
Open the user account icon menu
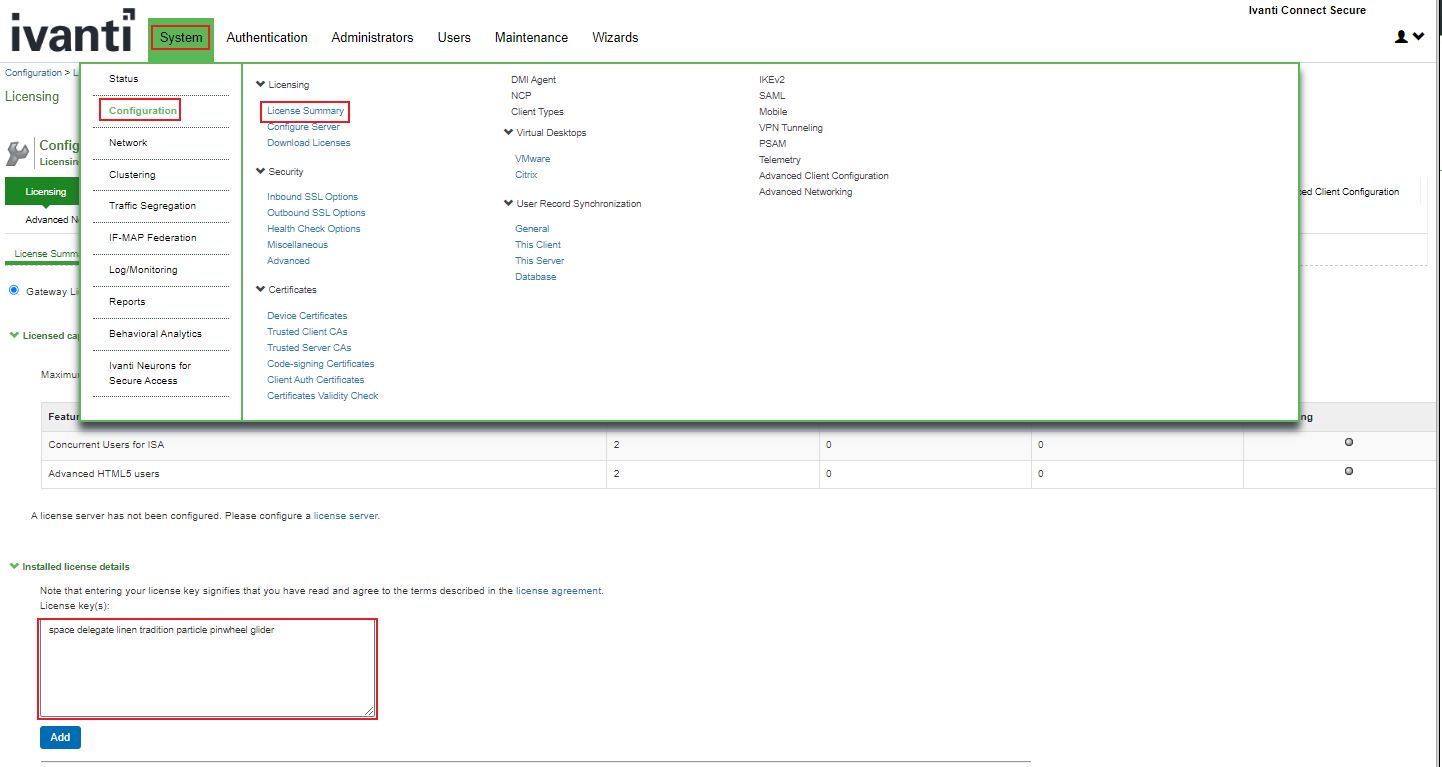click(x=1408, y=37)
